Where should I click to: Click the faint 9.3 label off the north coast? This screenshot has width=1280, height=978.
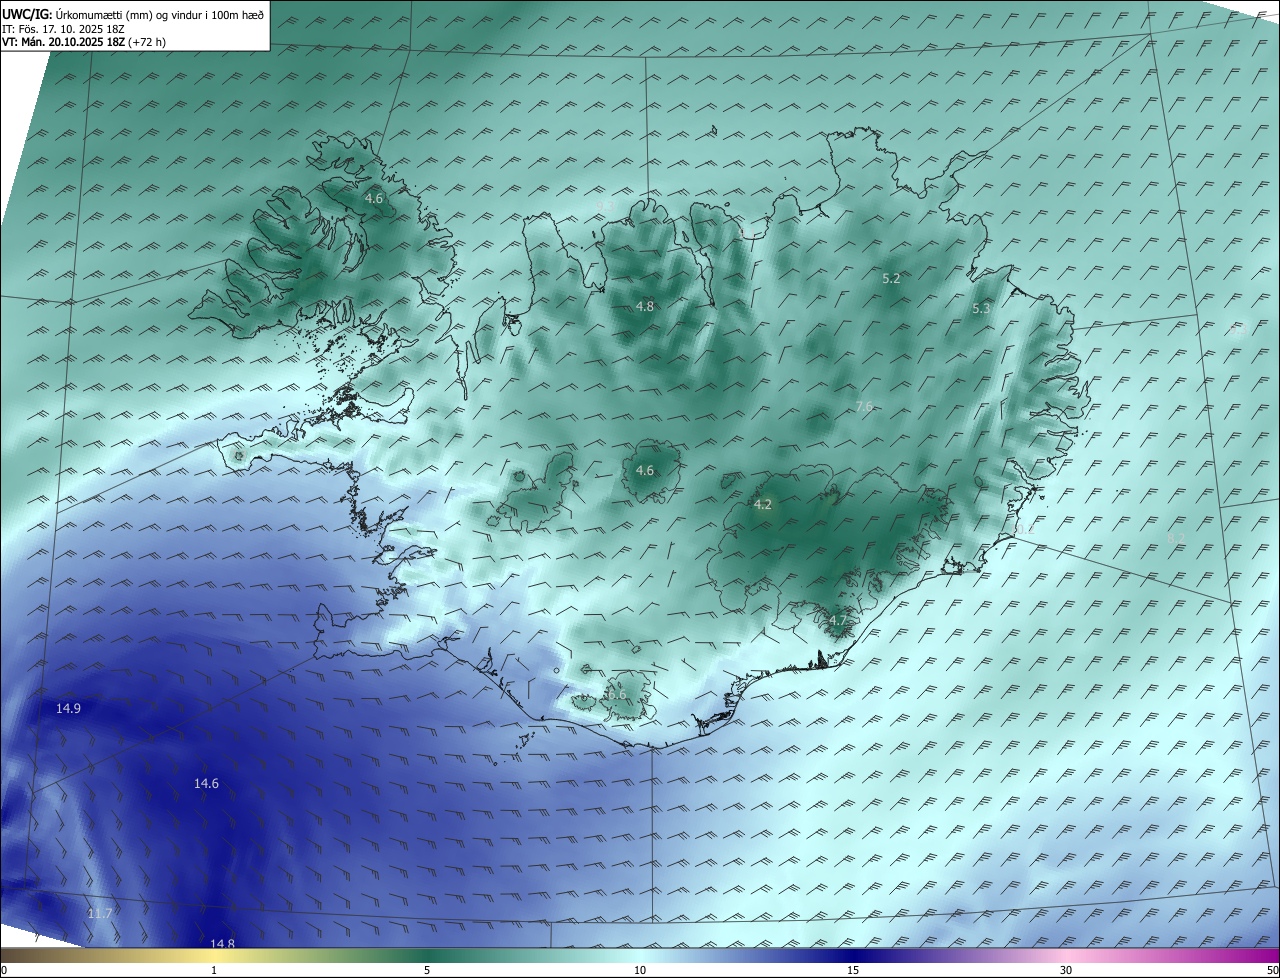click(604, 205)
